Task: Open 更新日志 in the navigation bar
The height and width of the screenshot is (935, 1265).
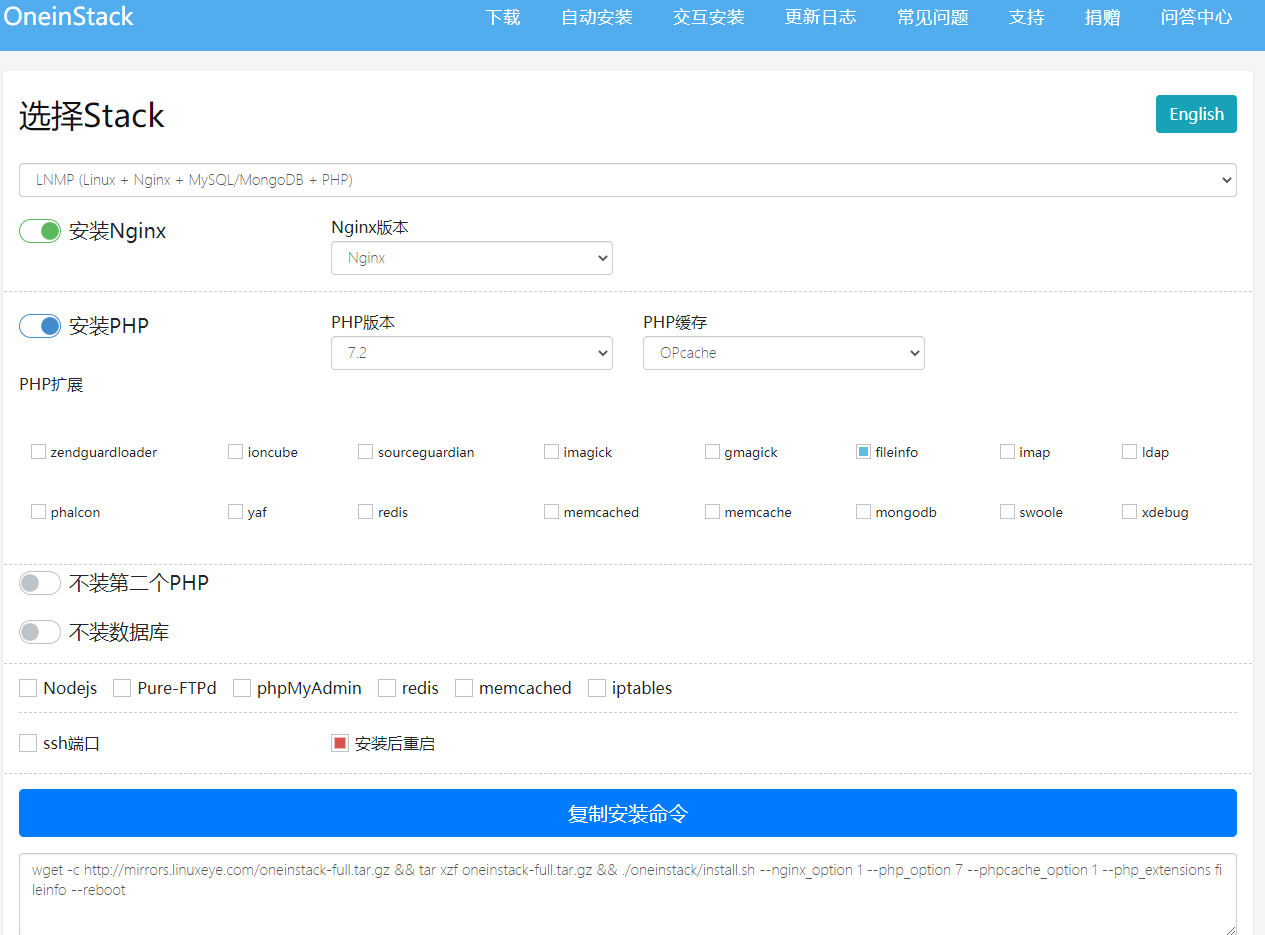Action: [821, 17]
